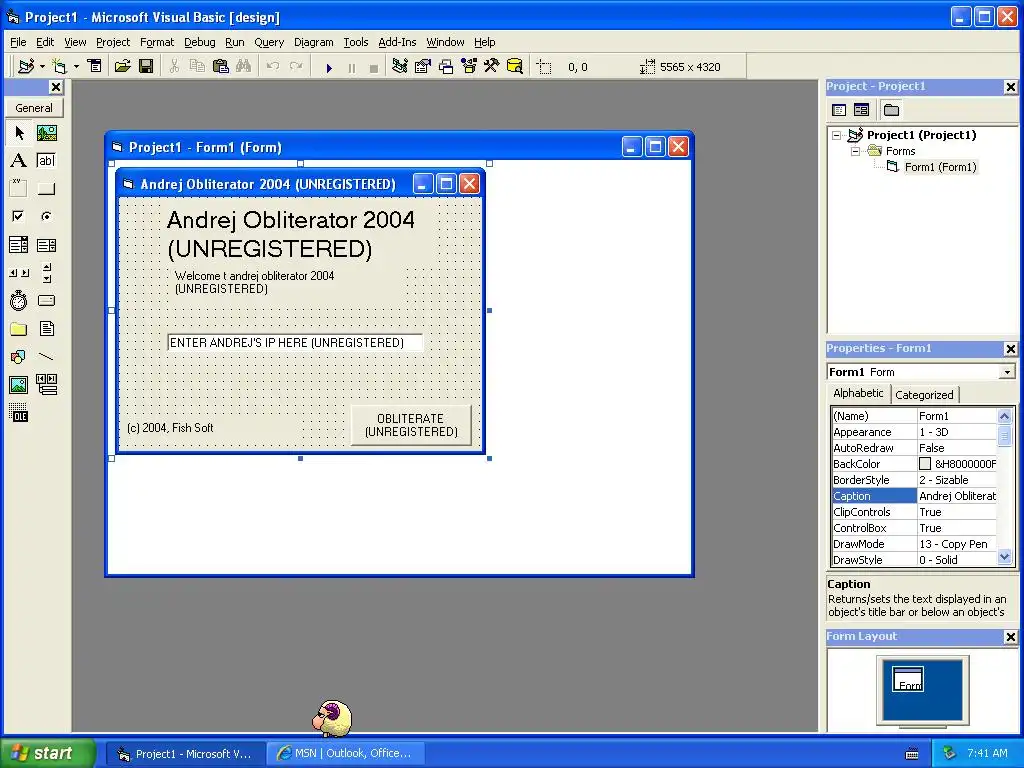
Task: Select the CommandButton control tool
Action: (x=46, y=189)
